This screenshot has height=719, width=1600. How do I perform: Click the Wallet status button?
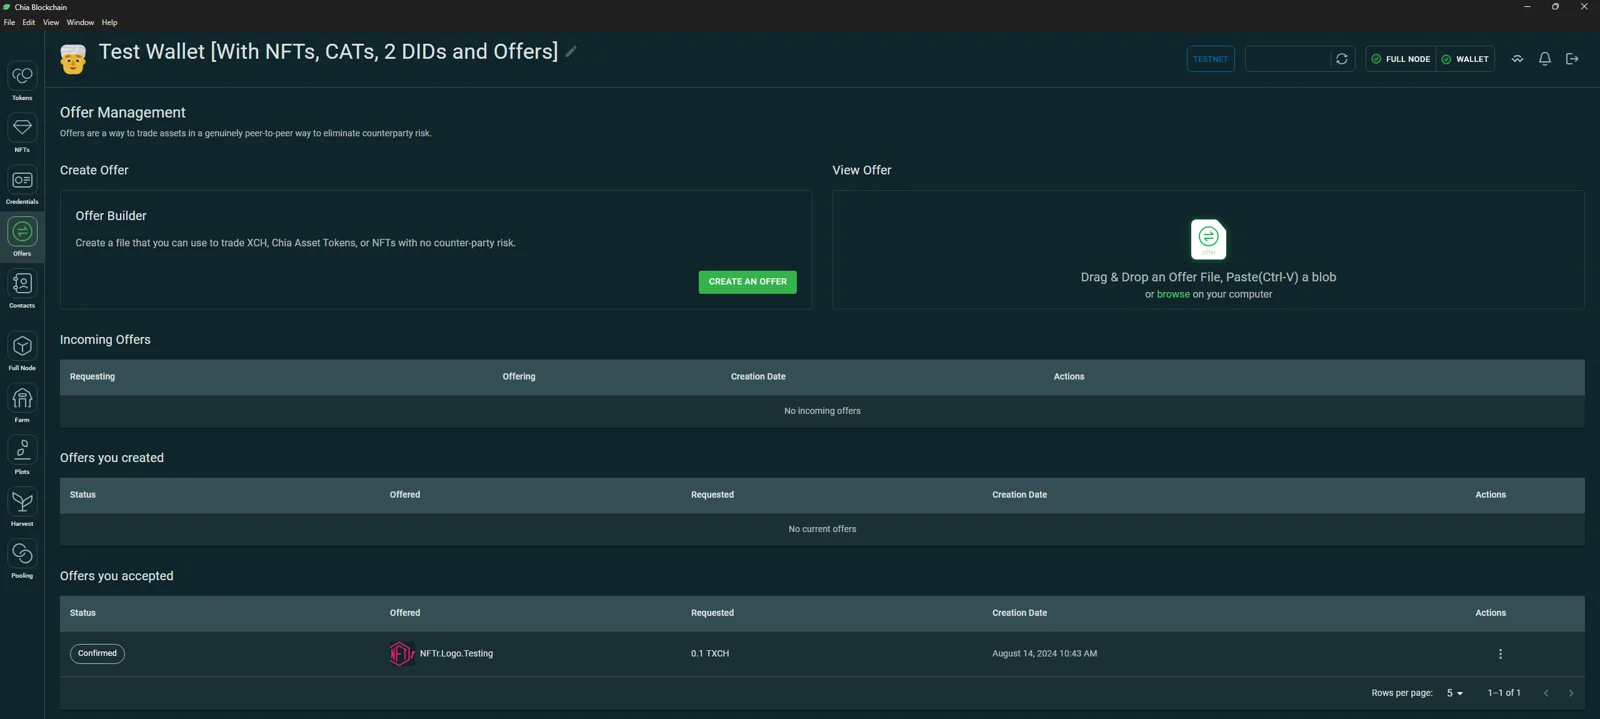tap(1465, 59)
